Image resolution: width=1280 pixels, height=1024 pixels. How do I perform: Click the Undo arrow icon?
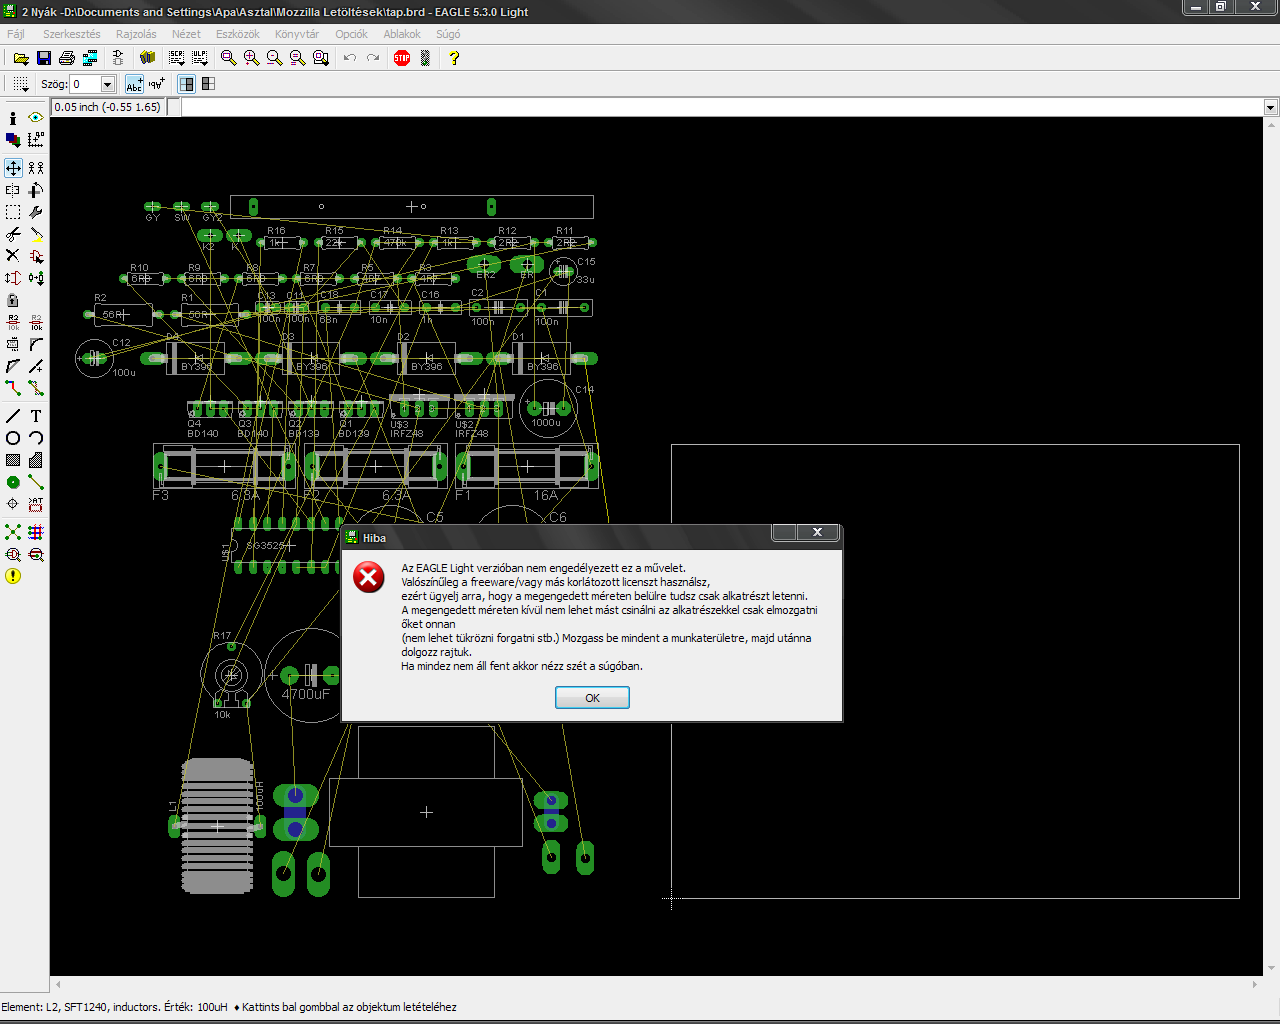click(349, 58)
